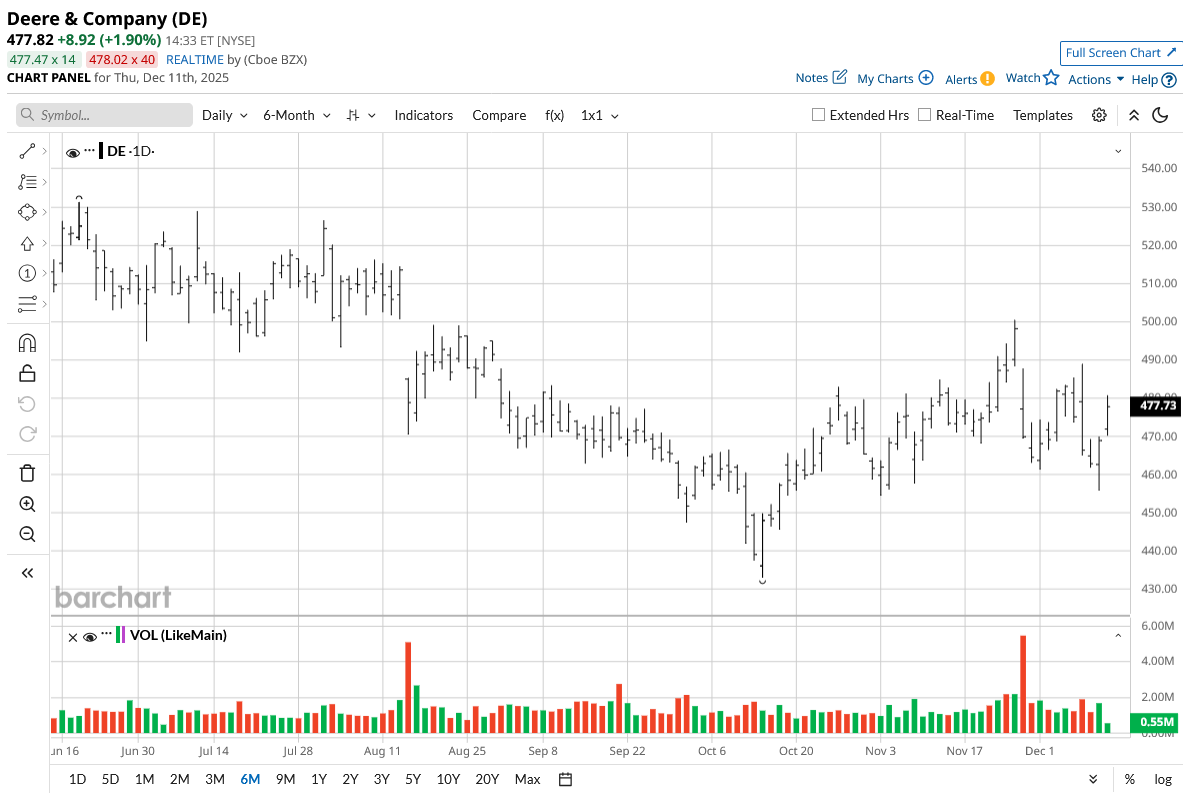Image resolution: width=1183 pixels, height=793 pixels.
Task: Open the horizontal lines tool group
Action: 27,304
